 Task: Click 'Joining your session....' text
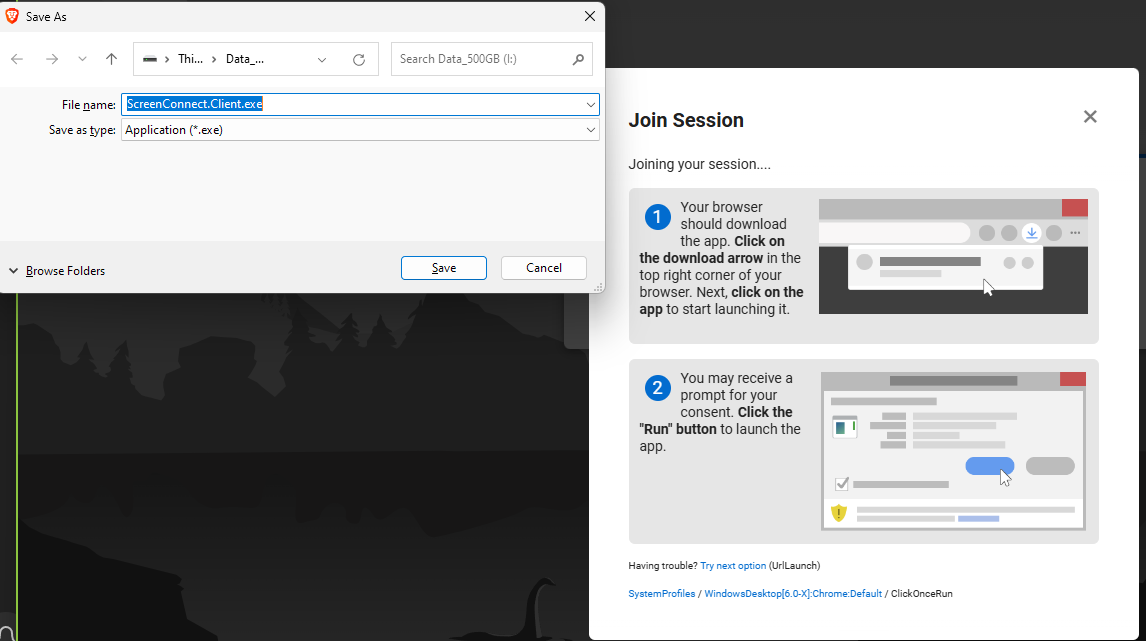coord(699,164)
